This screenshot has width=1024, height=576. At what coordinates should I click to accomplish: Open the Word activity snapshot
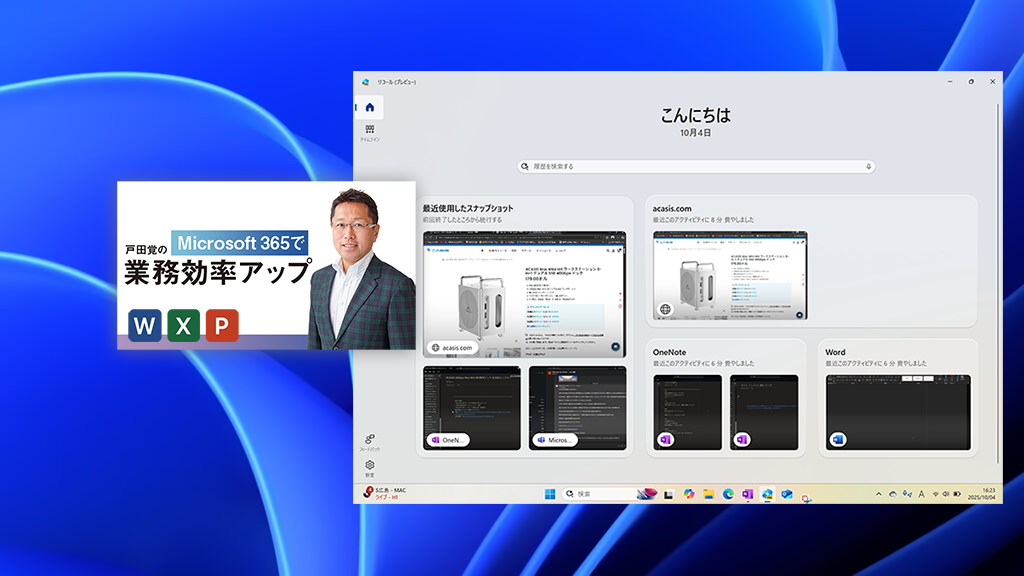pyautogui.click(x=896, y=412)
